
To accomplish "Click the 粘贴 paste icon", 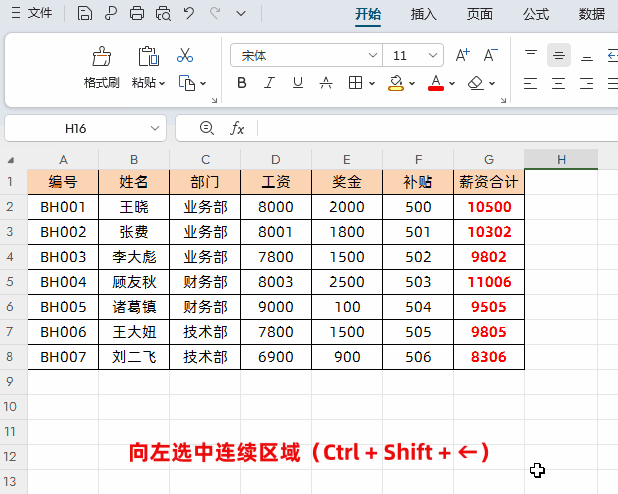I will point(149,56).
